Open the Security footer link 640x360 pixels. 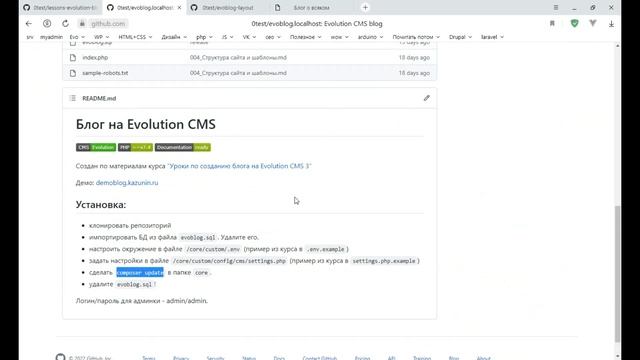coord(215,358)
